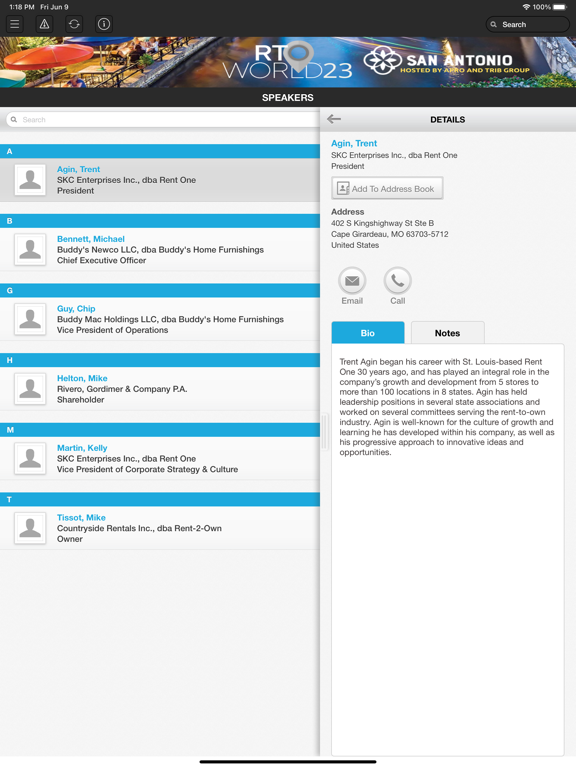Open speaker Tissot, Mike
The width and height of the screenshot is (576, 768).
coord(160,528)
